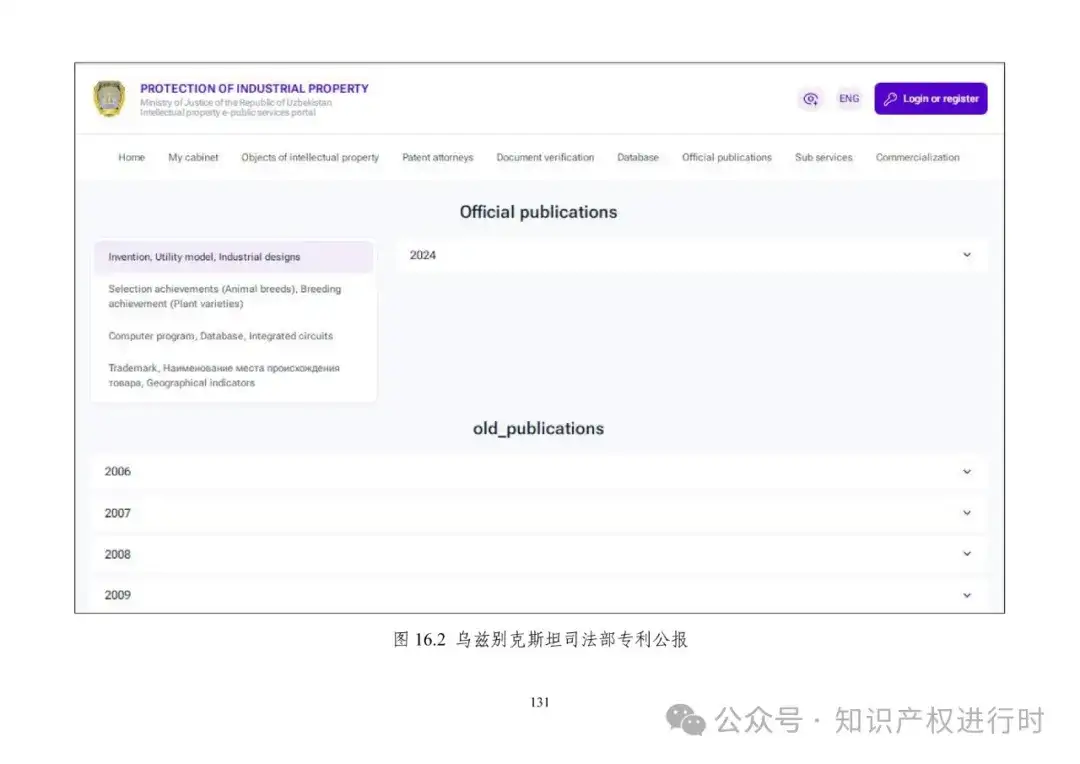The height and width of the screenshot is (764, 1080).
Task: Click the Official publications page heading
Action: [x=539, y=212]
